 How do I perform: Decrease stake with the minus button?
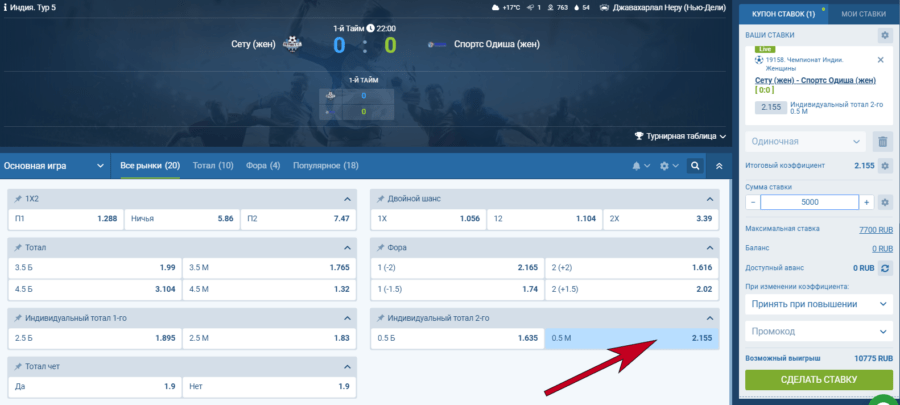(752, 202)
